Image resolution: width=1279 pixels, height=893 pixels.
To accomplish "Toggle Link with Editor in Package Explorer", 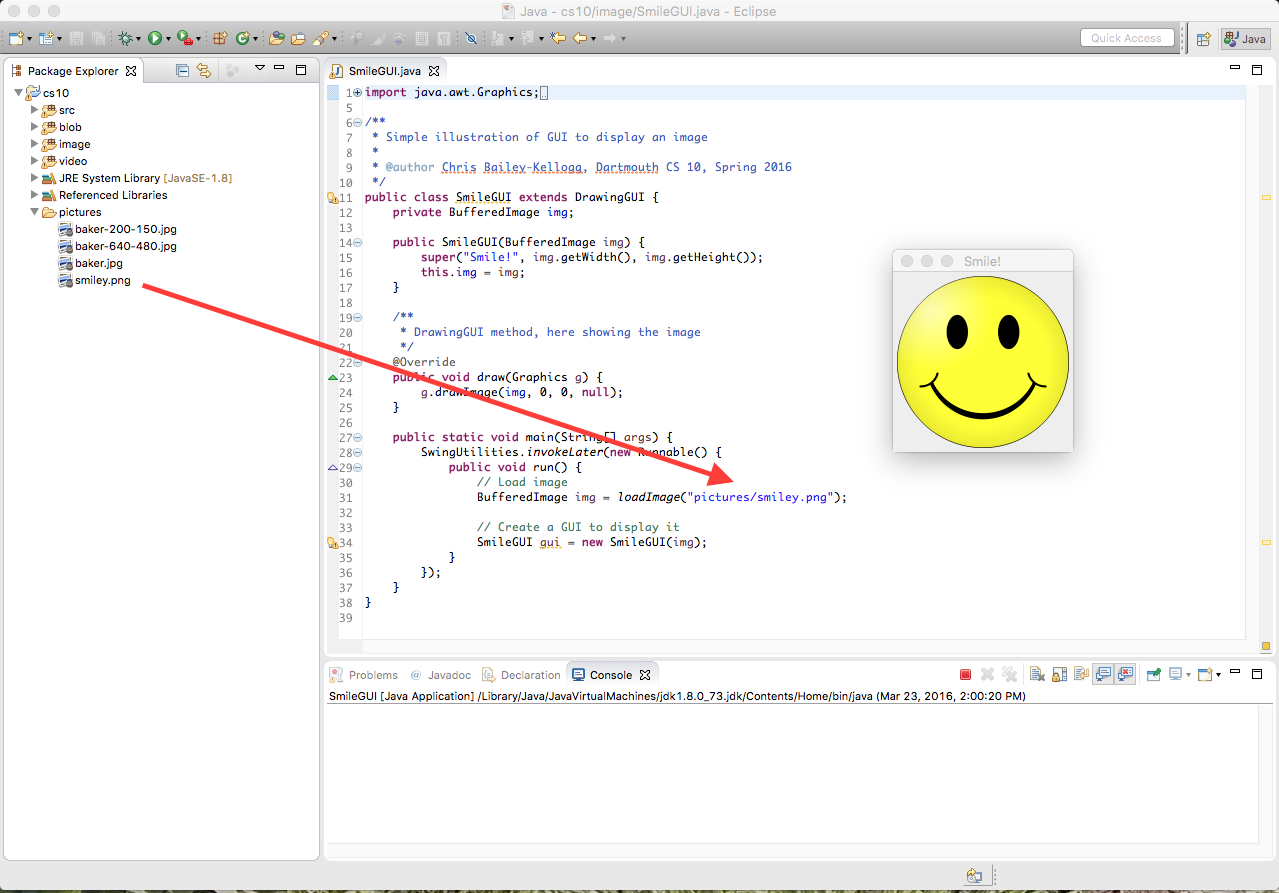I will [204, 70].
